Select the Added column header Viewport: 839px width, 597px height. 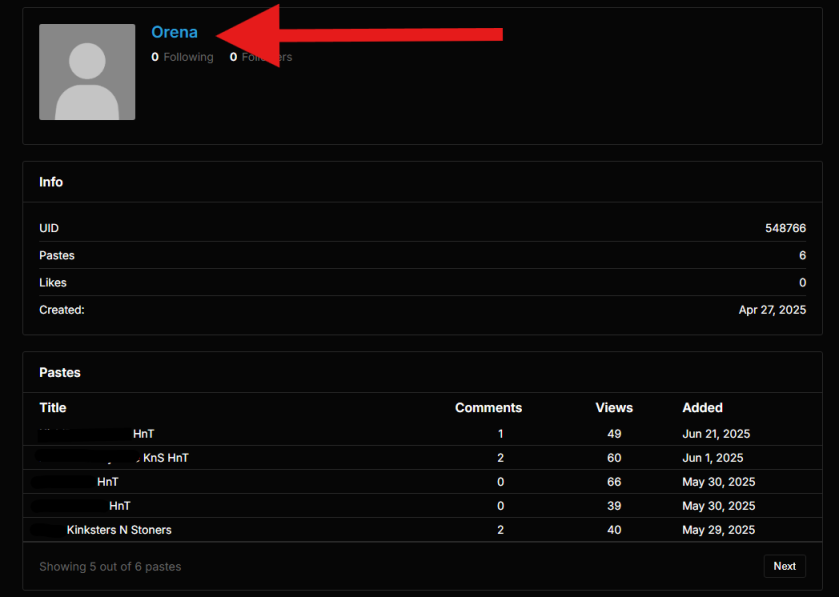point(702,408)
